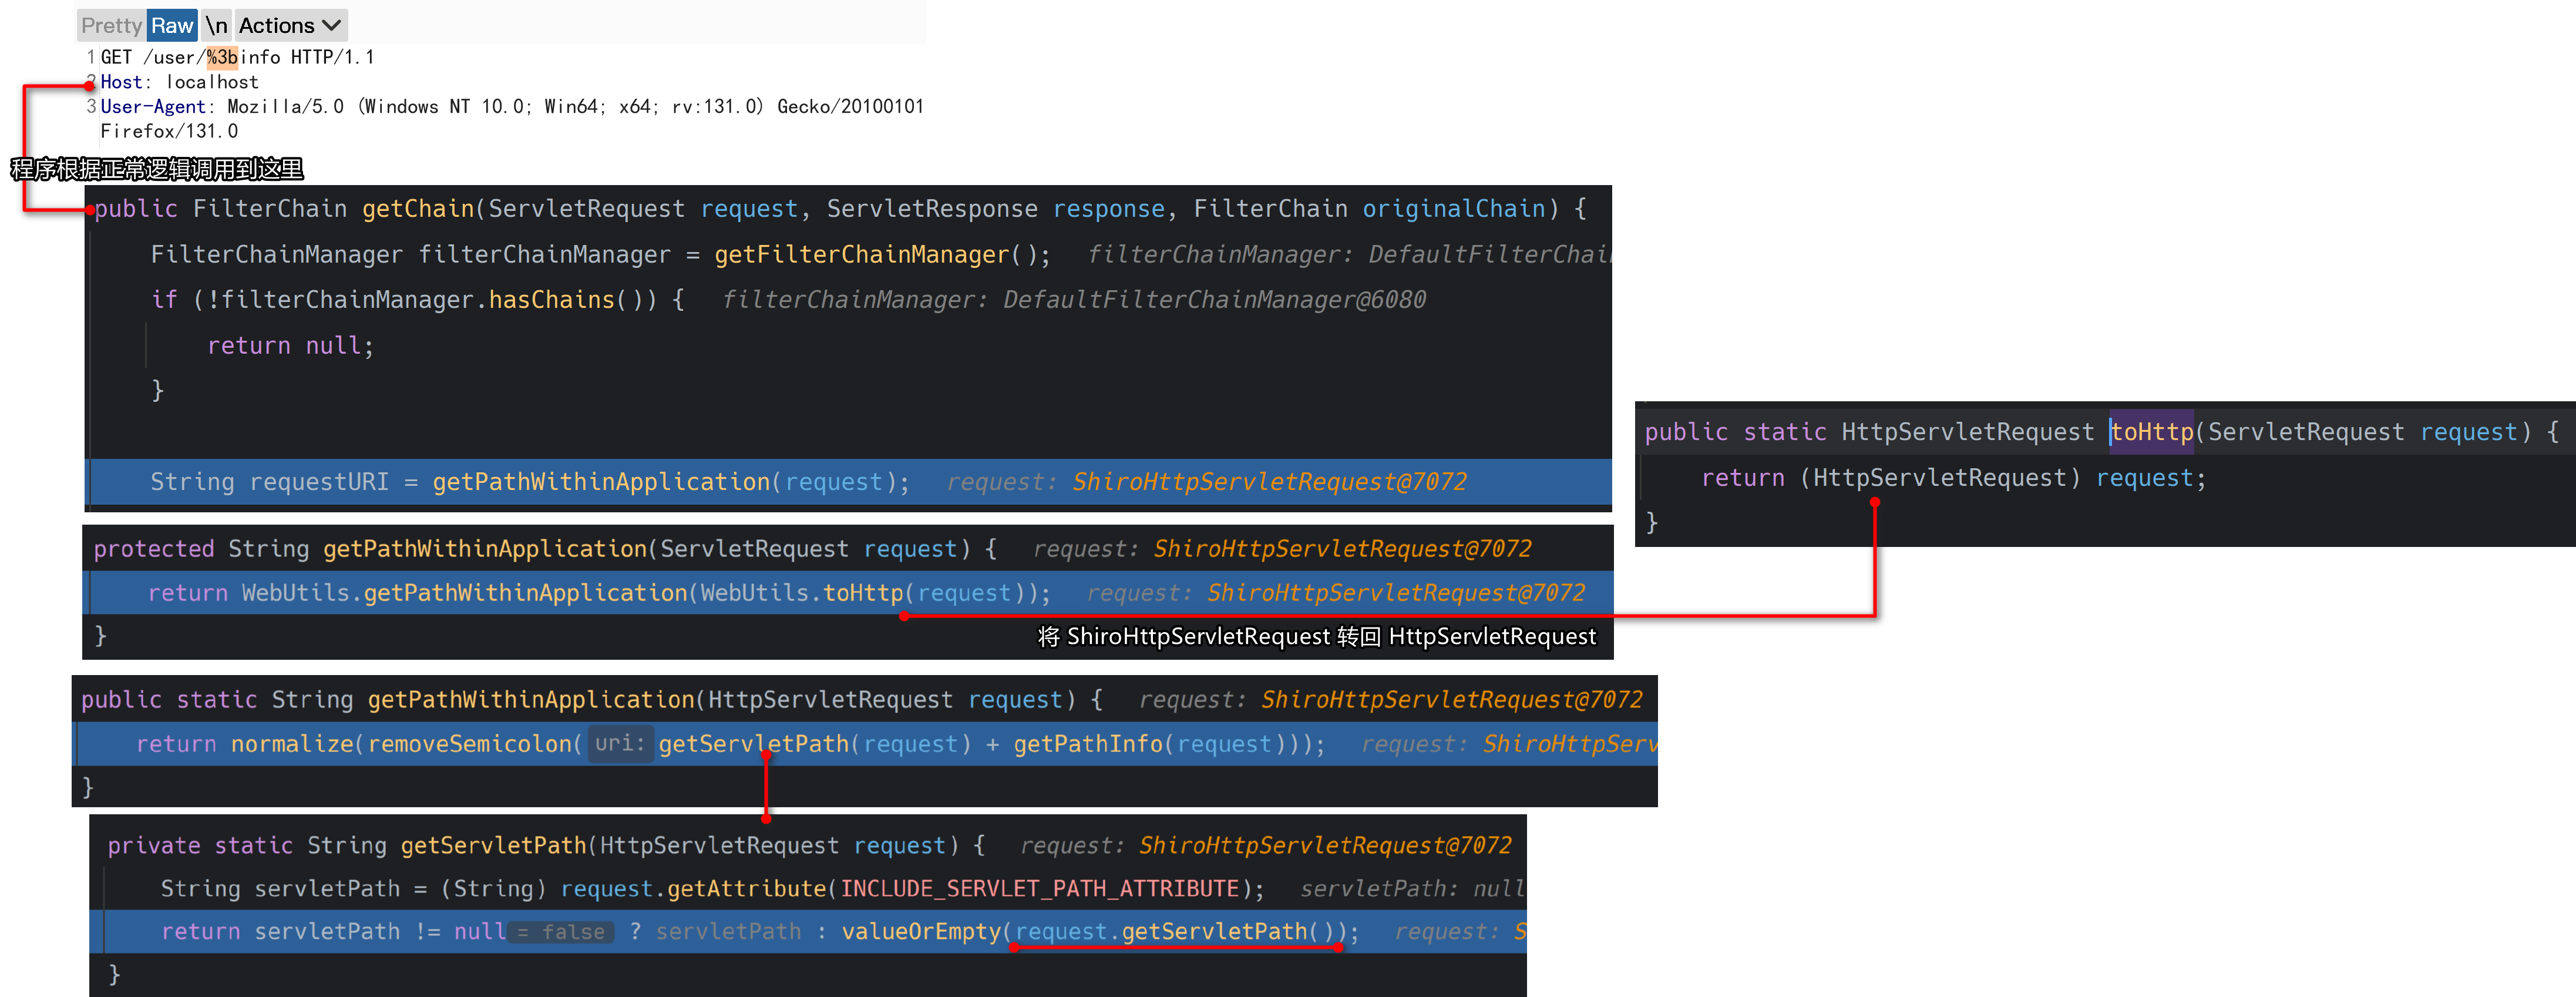Click the Chinese caption about converting ShiroHttpServletRequest
The image size is (2576, 997).
coord(1317,636)
